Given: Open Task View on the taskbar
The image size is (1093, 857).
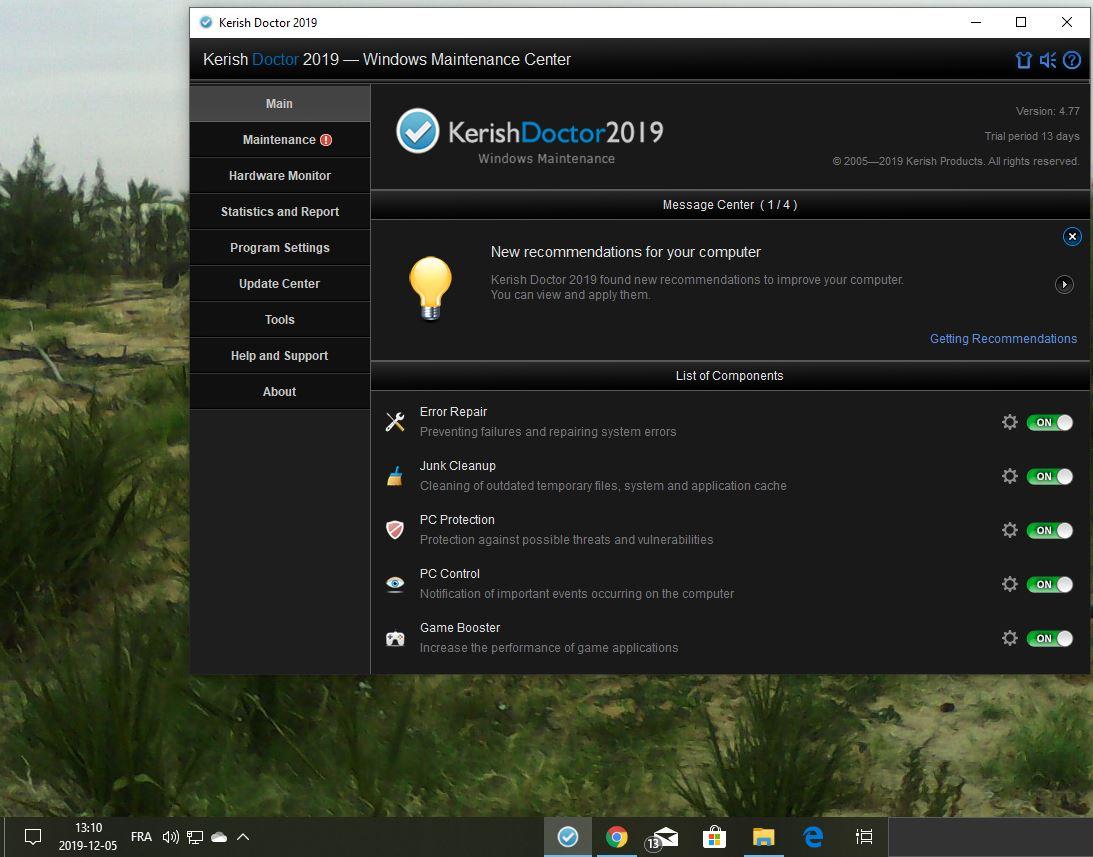Looking at the screenshot, I should (864, 836).
